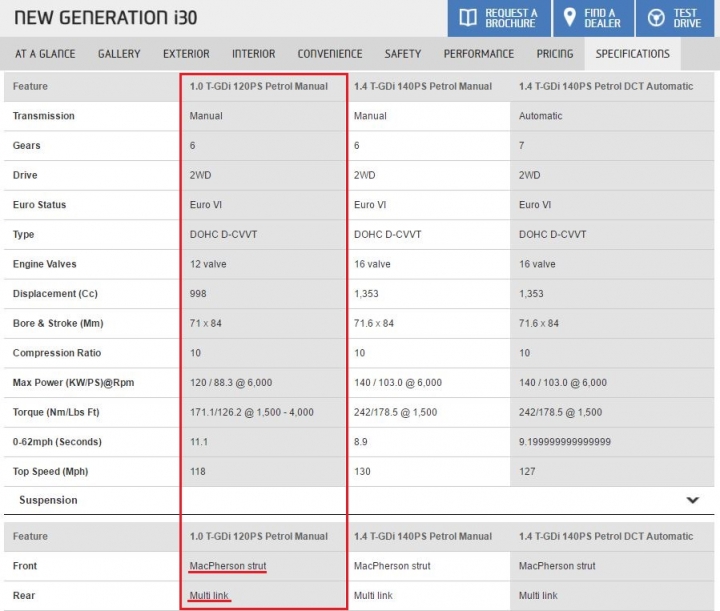720x611 pixels.
Task: Switch to Gallery tab
Action: click(x=119, y=54)
